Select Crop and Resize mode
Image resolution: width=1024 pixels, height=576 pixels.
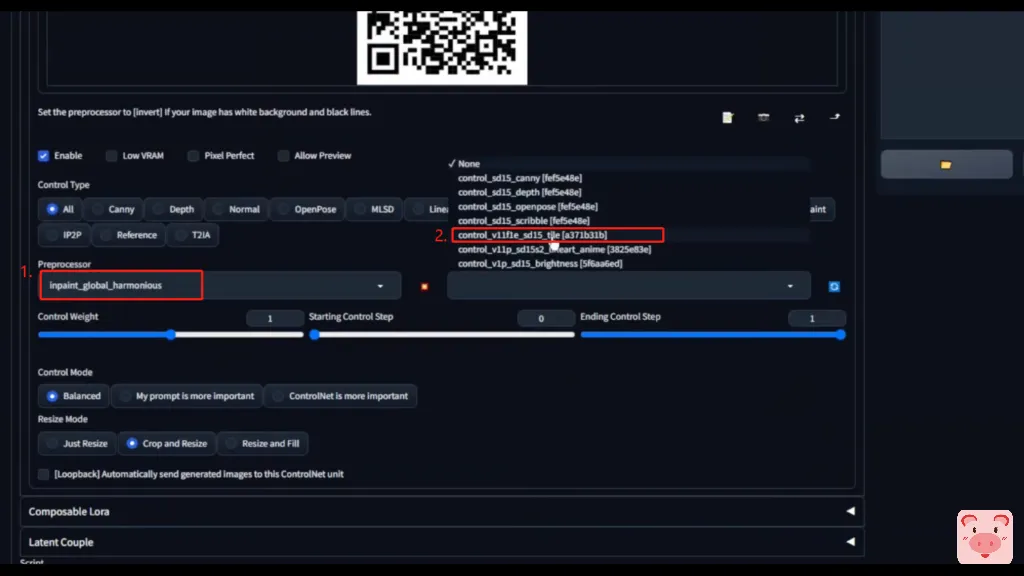167,443
